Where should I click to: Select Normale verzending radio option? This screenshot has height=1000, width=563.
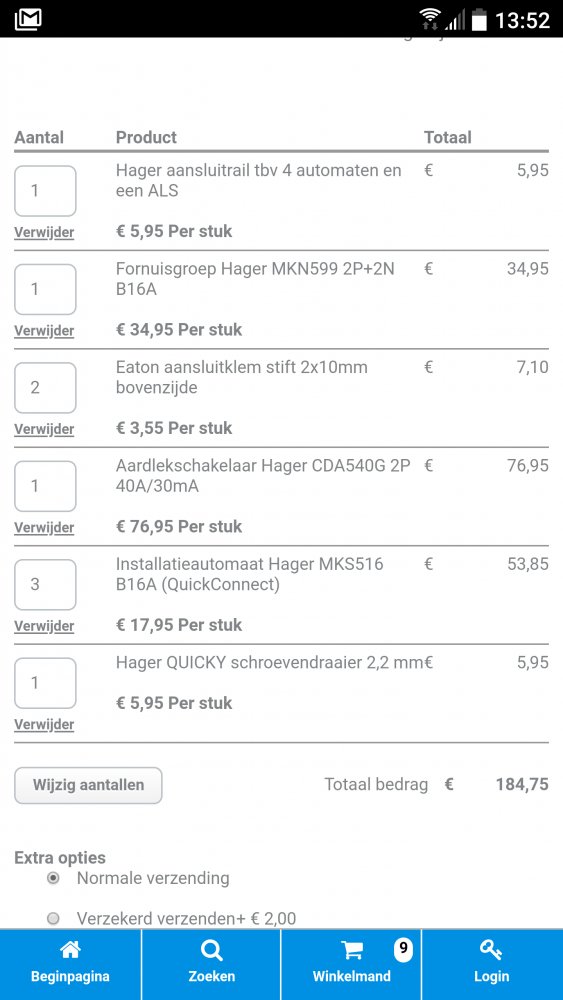click(54, 878)
